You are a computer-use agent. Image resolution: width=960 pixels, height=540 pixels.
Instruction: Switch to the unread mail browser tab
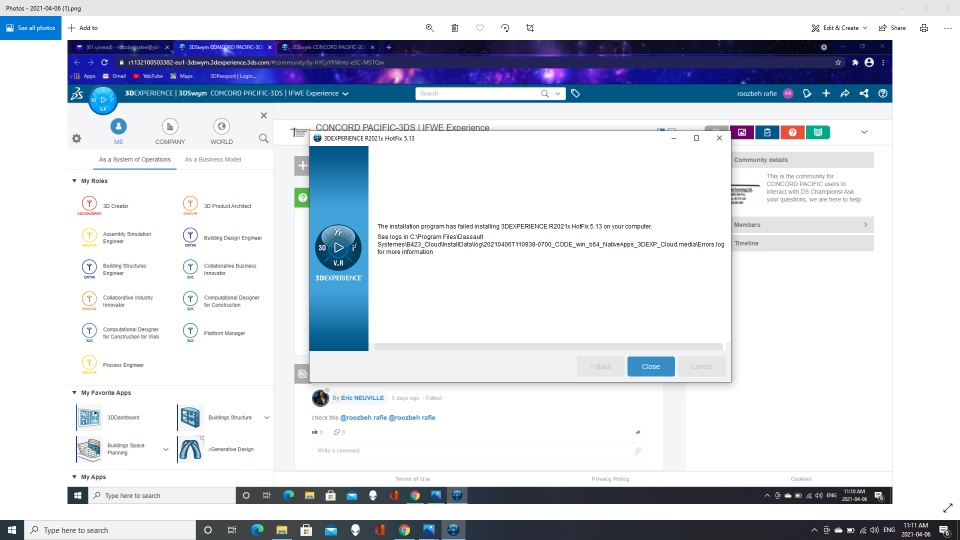(x=121, y=47)
